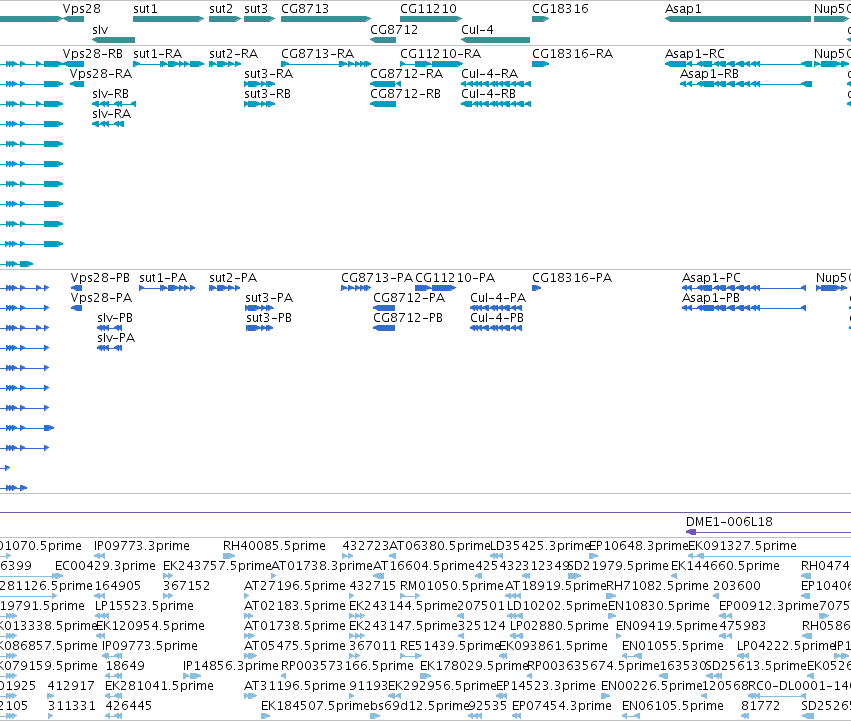Click transcript sut1-RA
Viewport: 851px width, 721px height.
tap(157, 54)
